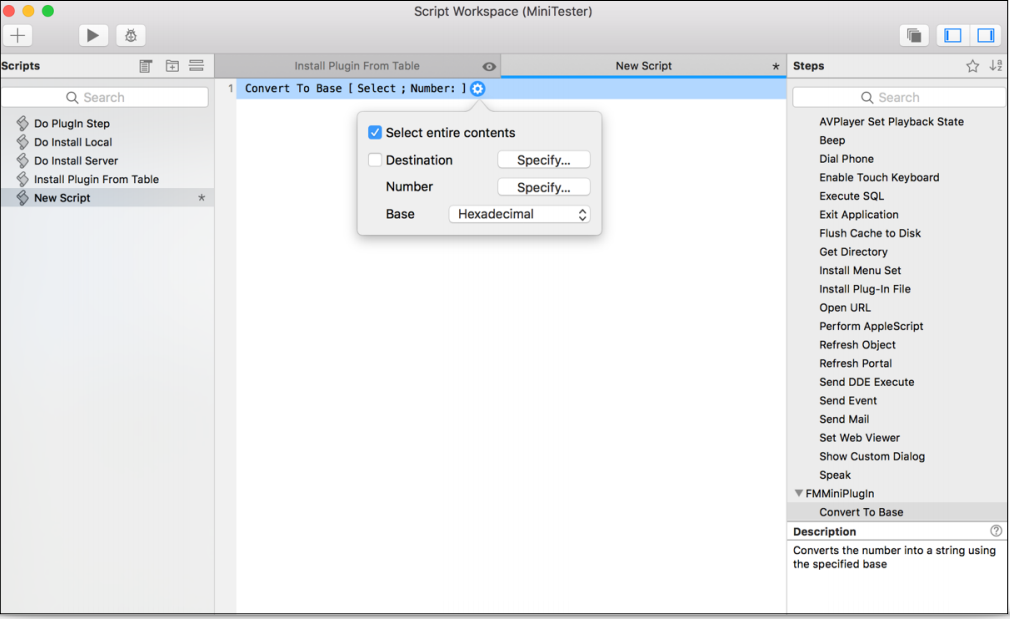This screenshot has height=619, width=1010.
Task: Click the New Script item's script icon
Action: (x=23, y=198)
